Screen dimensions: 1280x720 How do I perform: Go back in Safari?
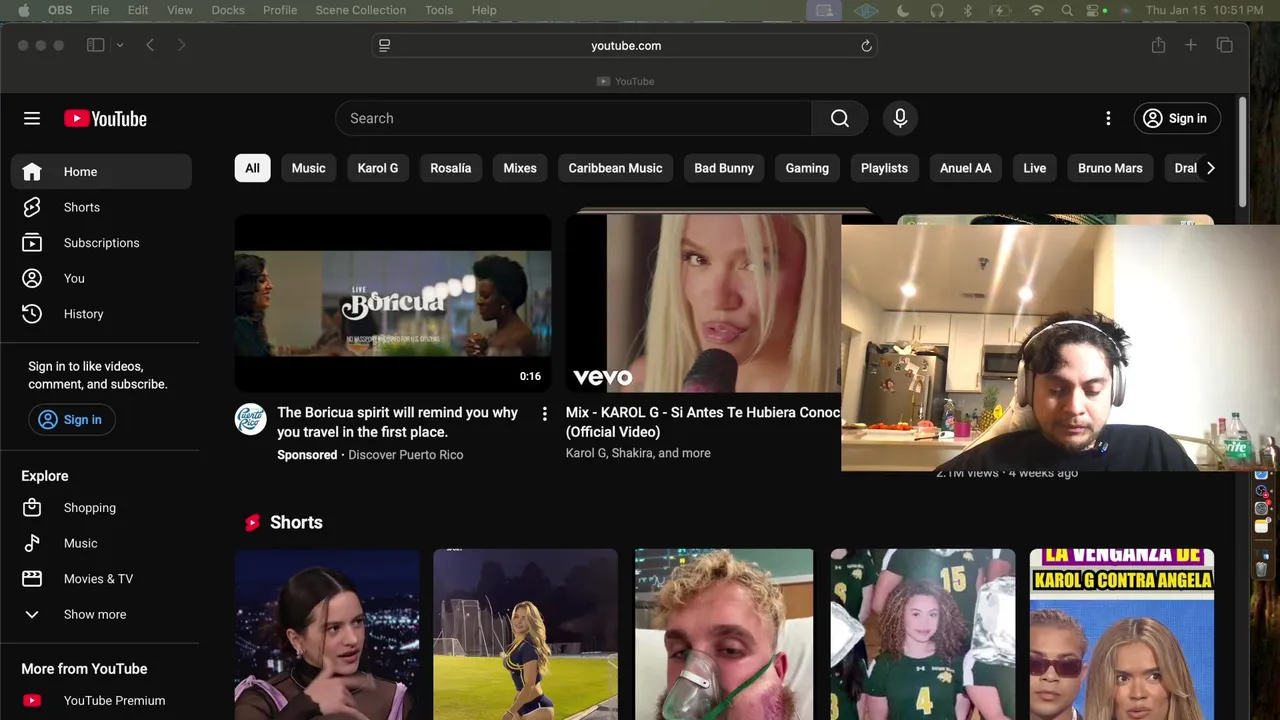150,45
